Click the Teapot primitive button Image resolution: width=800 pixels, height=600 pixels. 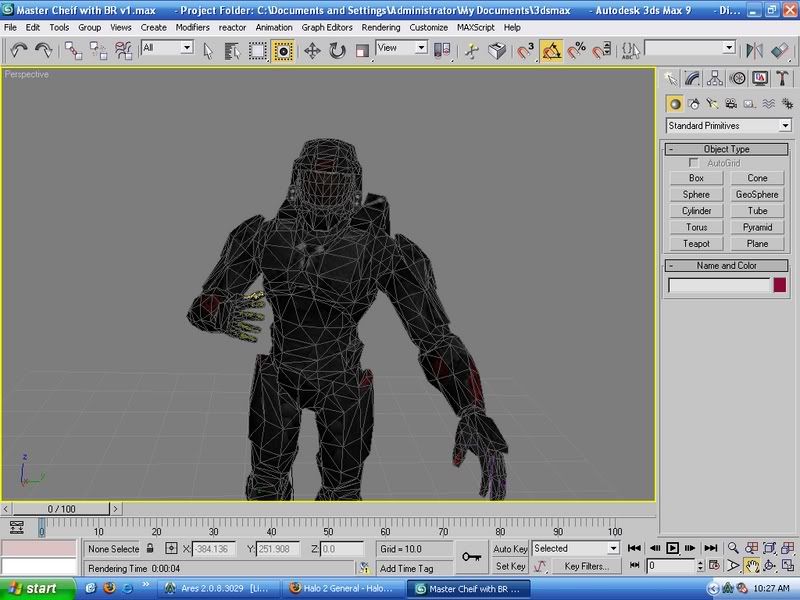pos(696,244)
